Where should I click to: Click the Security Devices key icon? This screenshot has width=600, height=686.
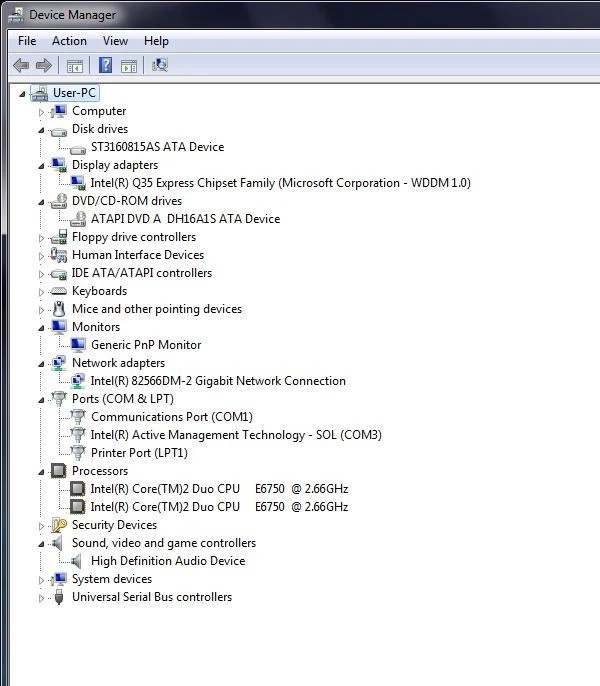point(59,525)
